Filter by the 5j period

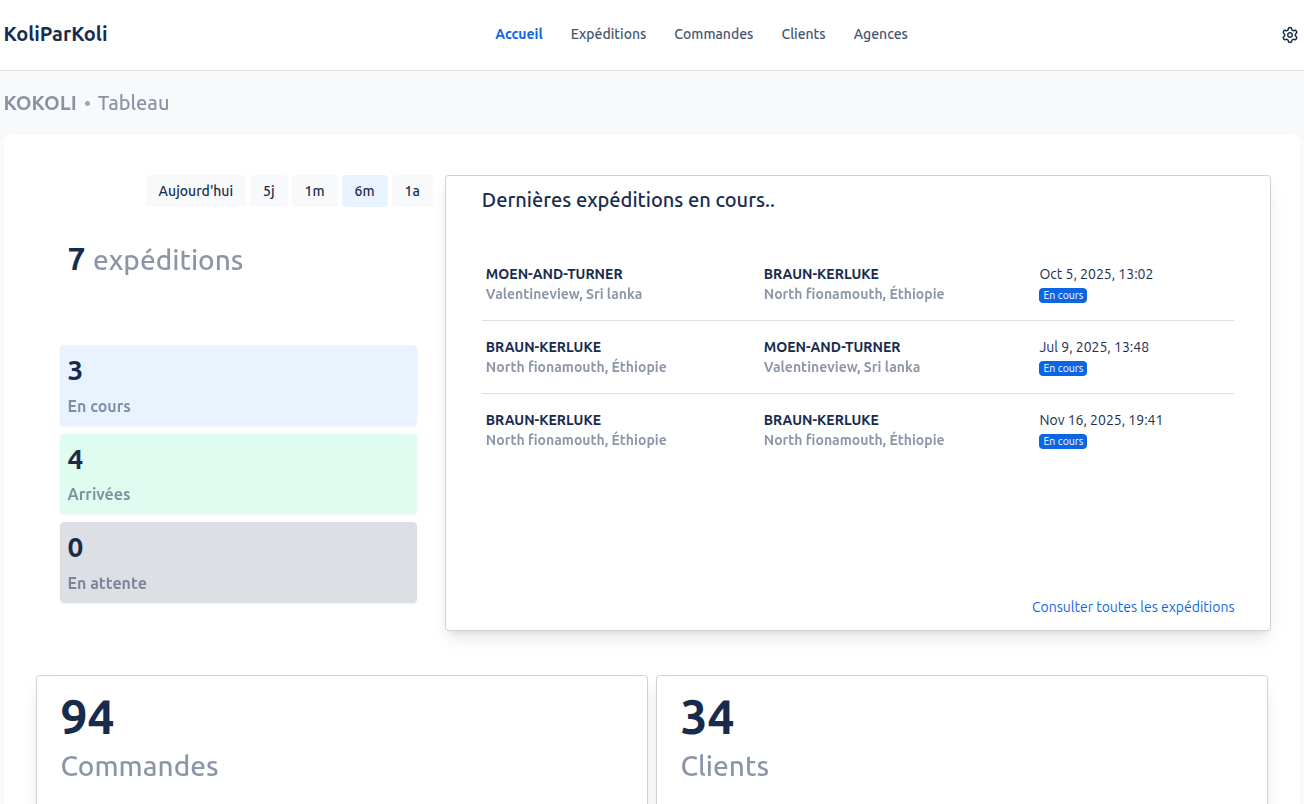point(269,191)
